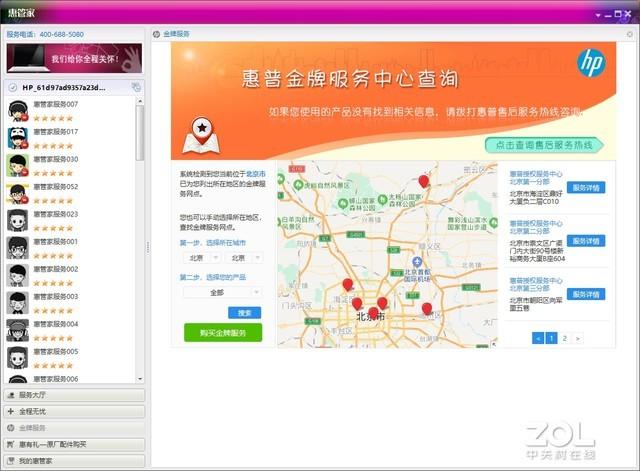Switch to the 金牌服务 tab
Screen dimensions: 640x471
pyautogui.click(x=176, y=34)
